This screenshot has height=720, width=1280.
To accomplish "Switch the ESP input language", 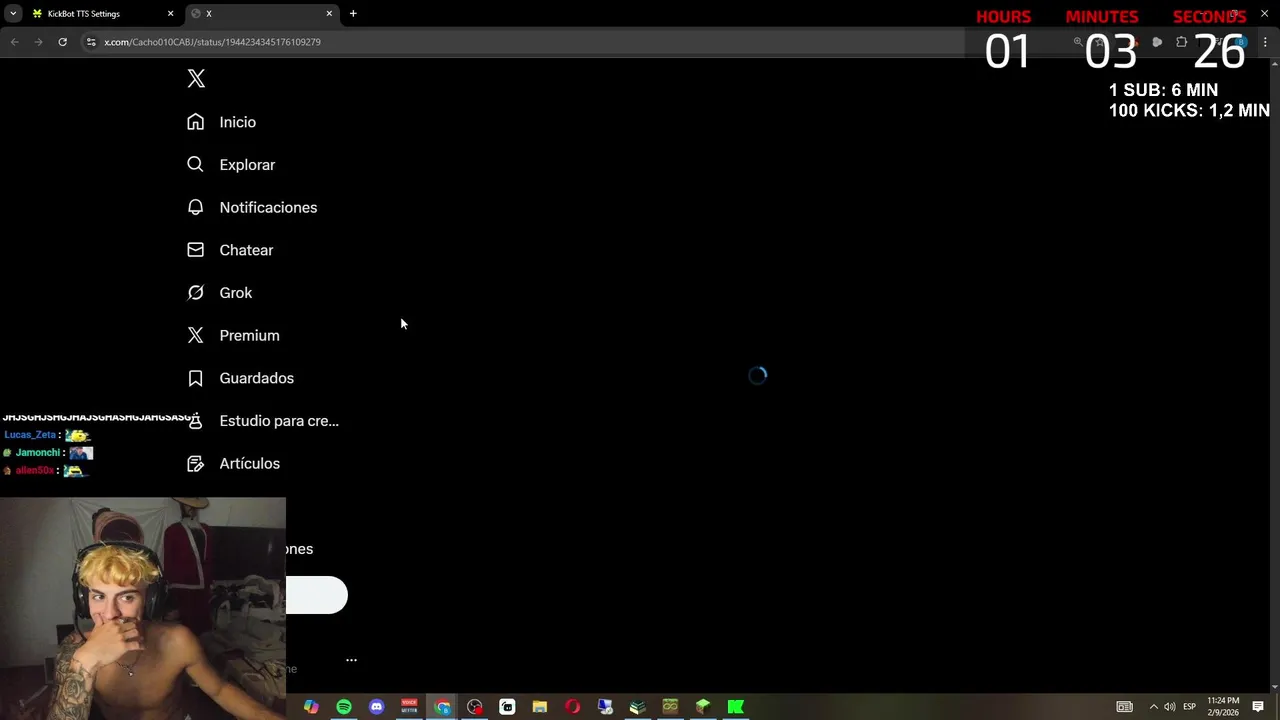I will (1190, 707).
